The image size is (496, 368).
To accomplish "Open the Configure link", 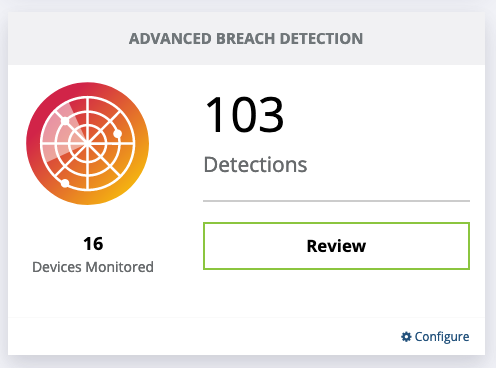I will point(435,337).
